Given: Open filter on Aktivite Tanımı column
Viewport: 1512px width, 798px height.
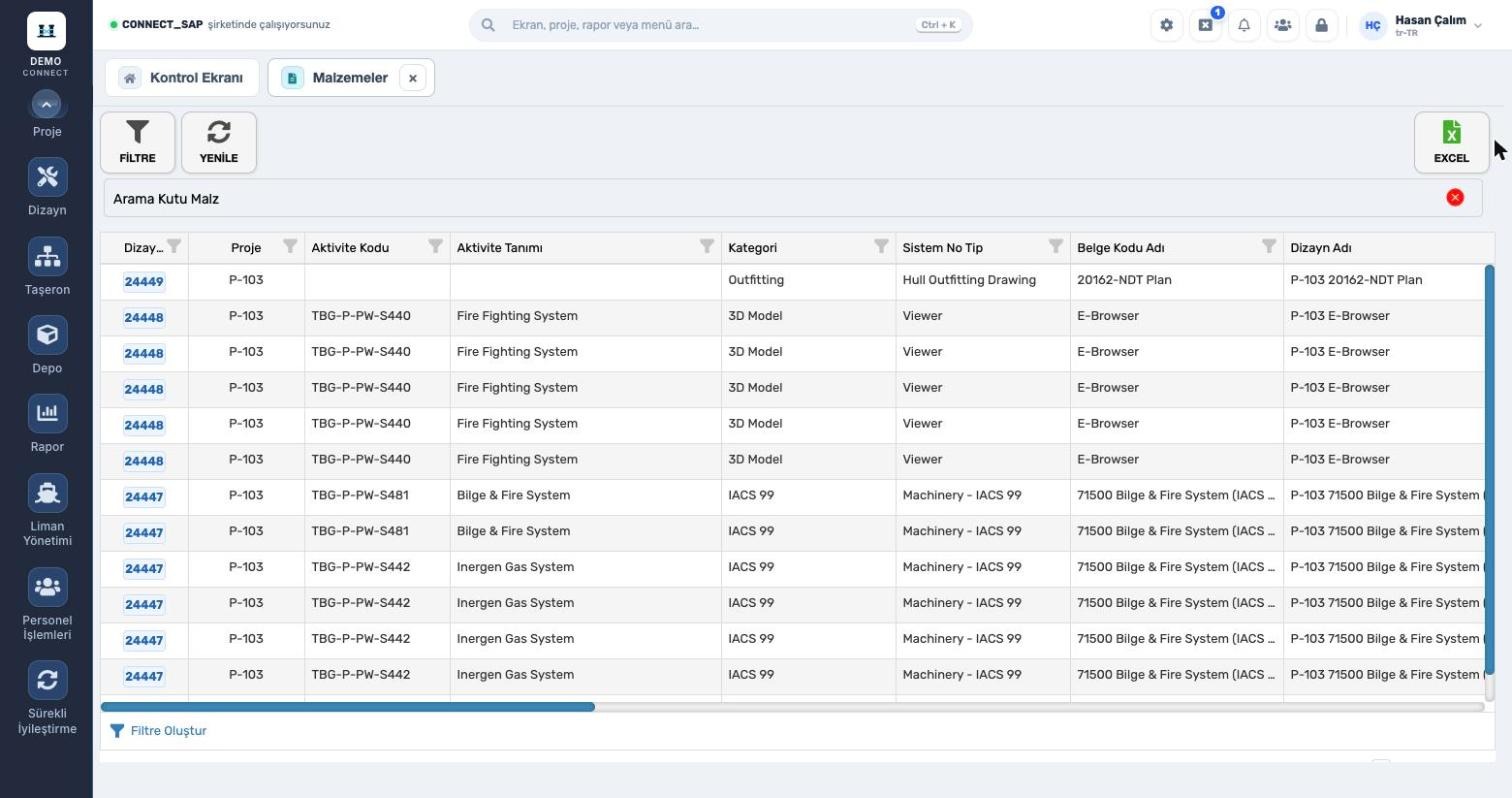Looking at the screenshot, I should point(707,246).
